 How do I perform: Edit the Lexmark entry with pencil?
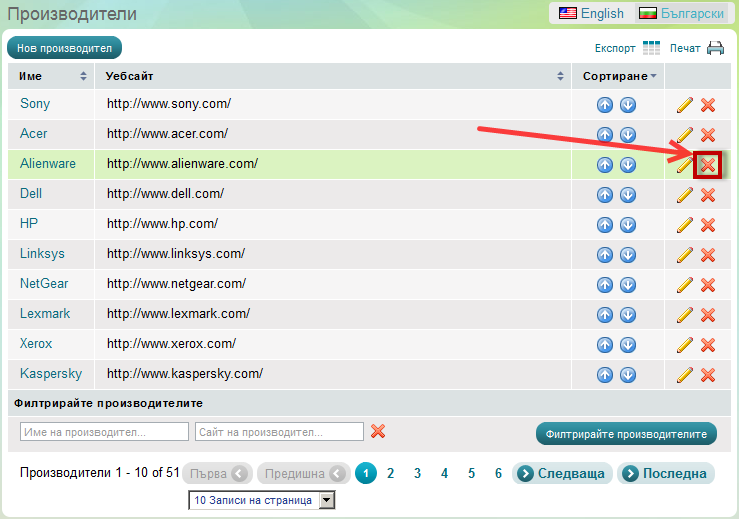[685, 315]
